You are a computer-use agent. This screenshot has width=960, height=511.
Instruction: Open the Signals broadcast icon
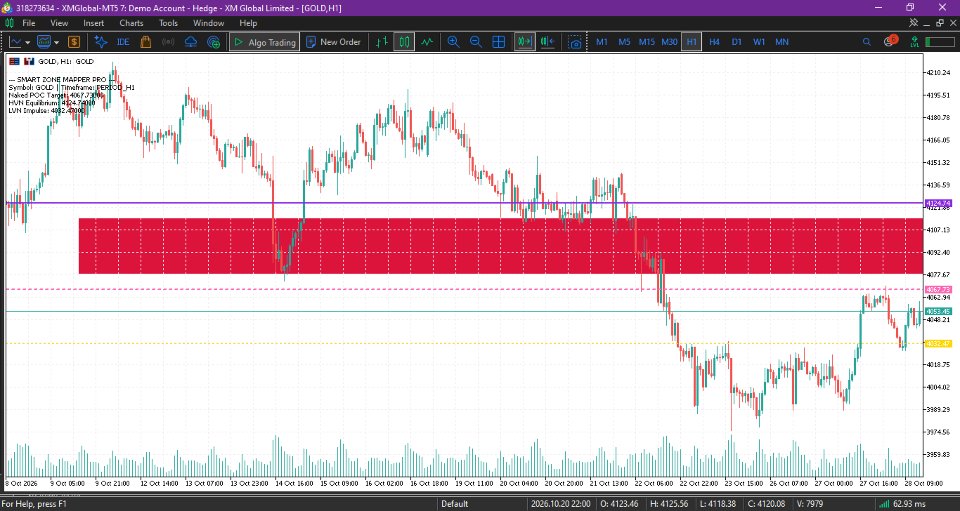pos(168,42)
